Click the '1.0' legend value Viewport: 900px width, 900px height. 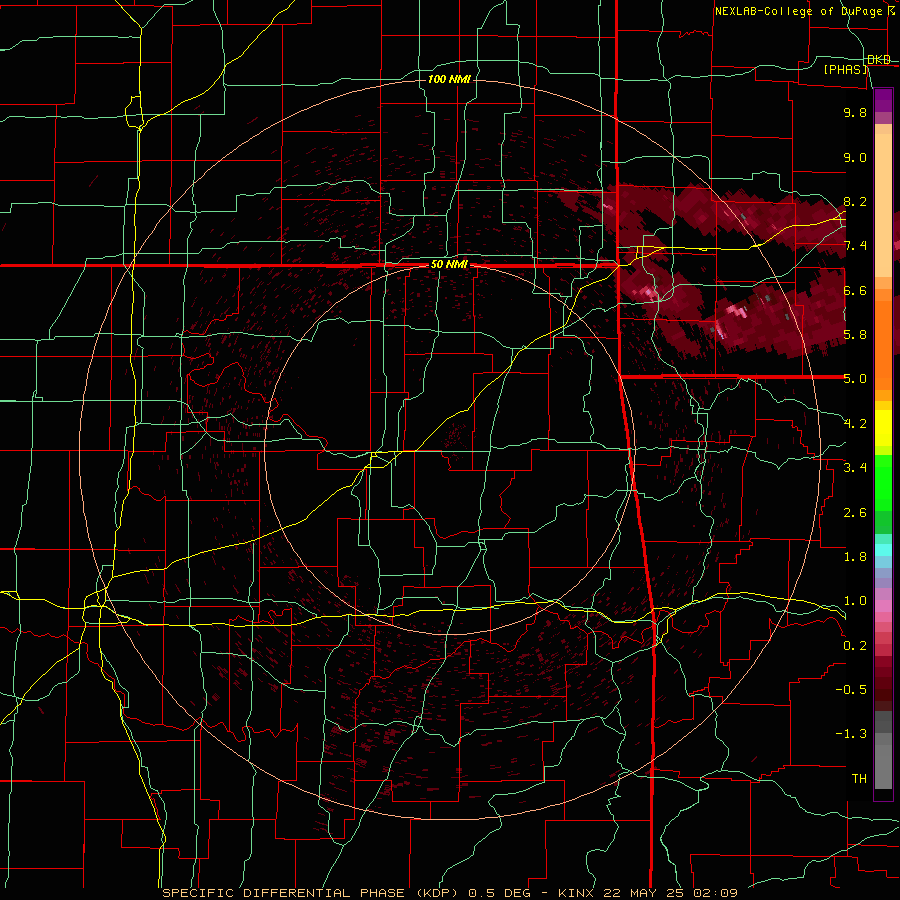point(855,601)
